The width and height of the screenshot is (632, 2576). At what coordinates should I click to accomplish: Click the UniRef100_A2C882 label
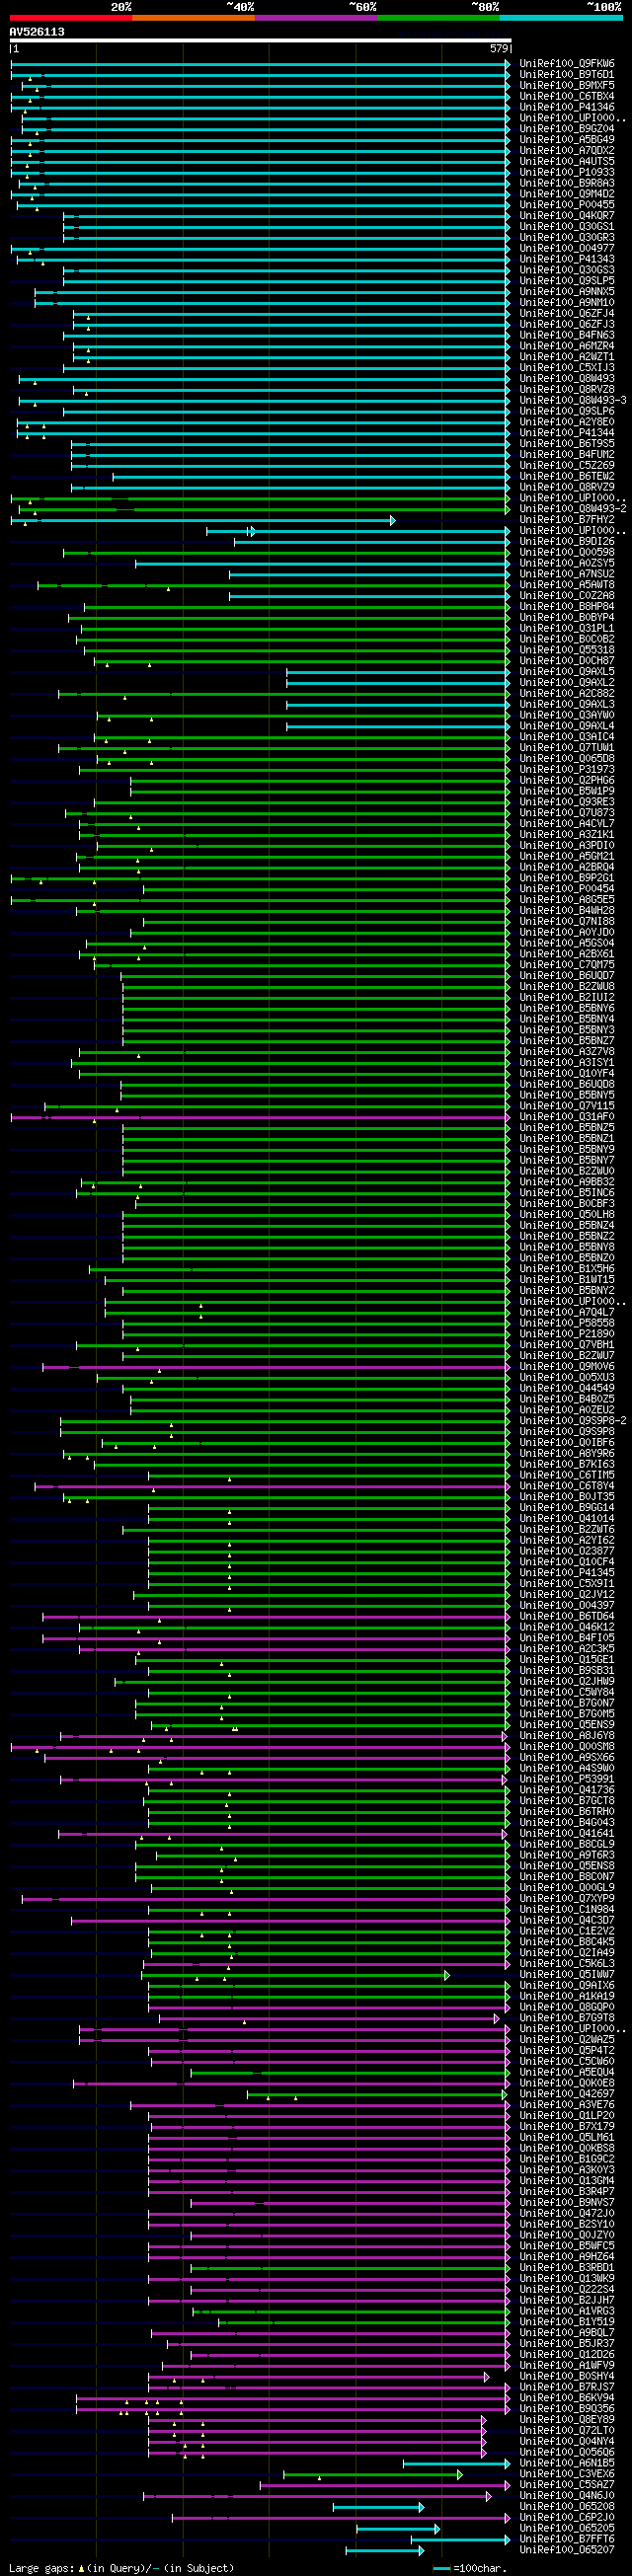pos(567,694)
